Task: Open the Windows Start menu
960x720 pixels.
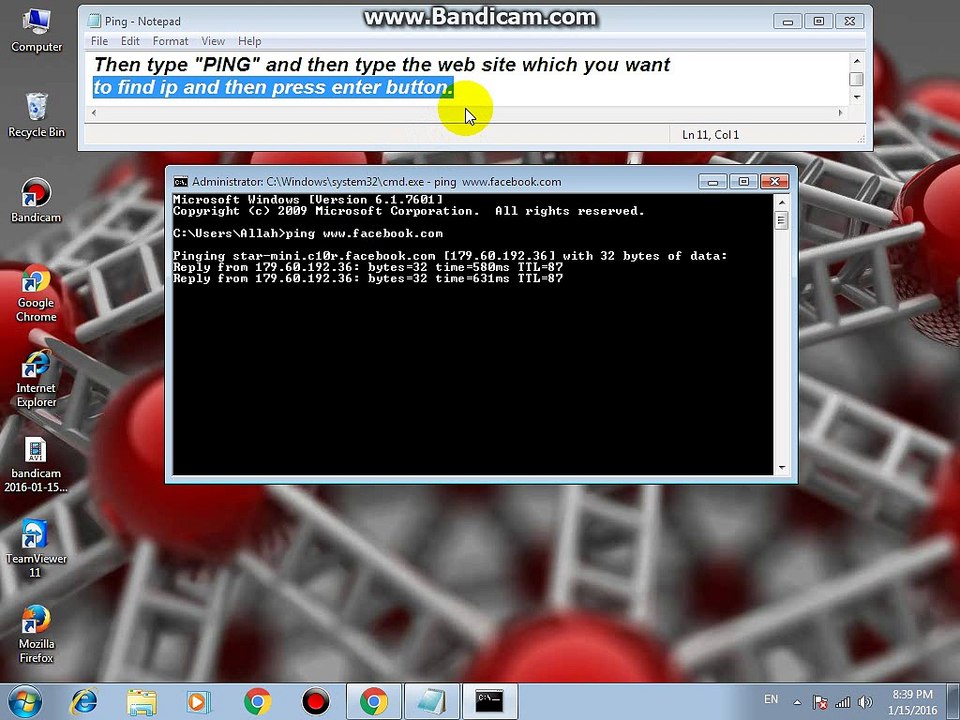Action: [25, 702]
